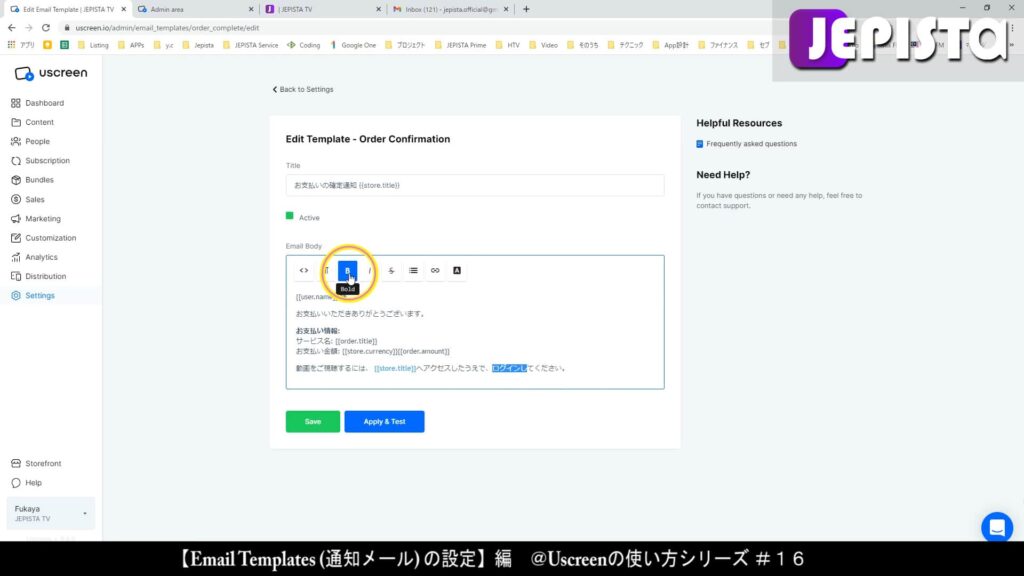Go back using the browser back arrow
Viewport: 1024px width, 576px height.
point(12,28)
